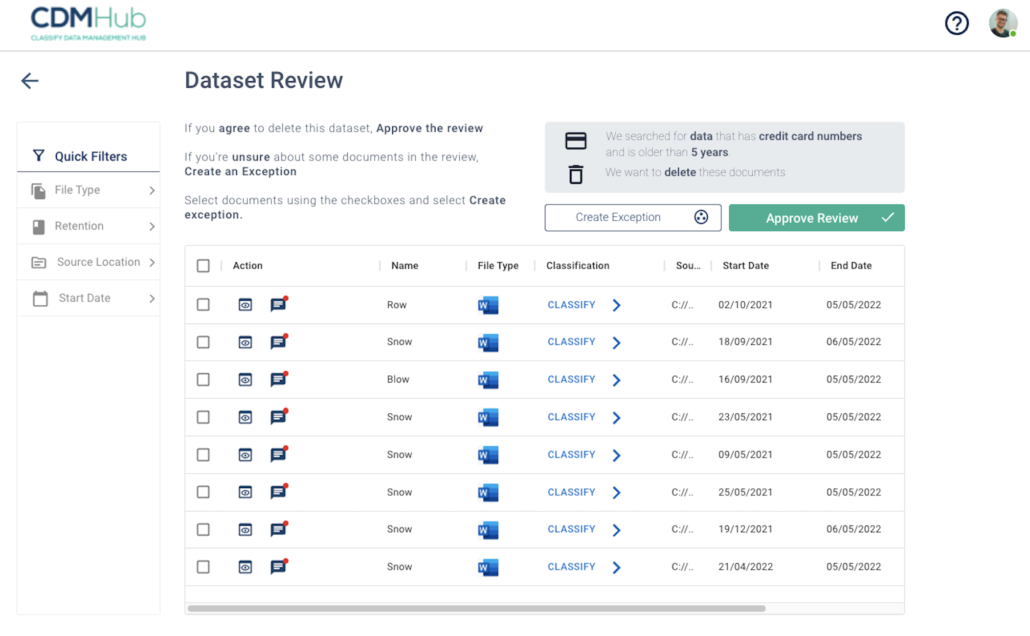Click the preview eye icon for Row
Image resolution: width=1030 pixels, height=636 pixels.
[245, 304]
